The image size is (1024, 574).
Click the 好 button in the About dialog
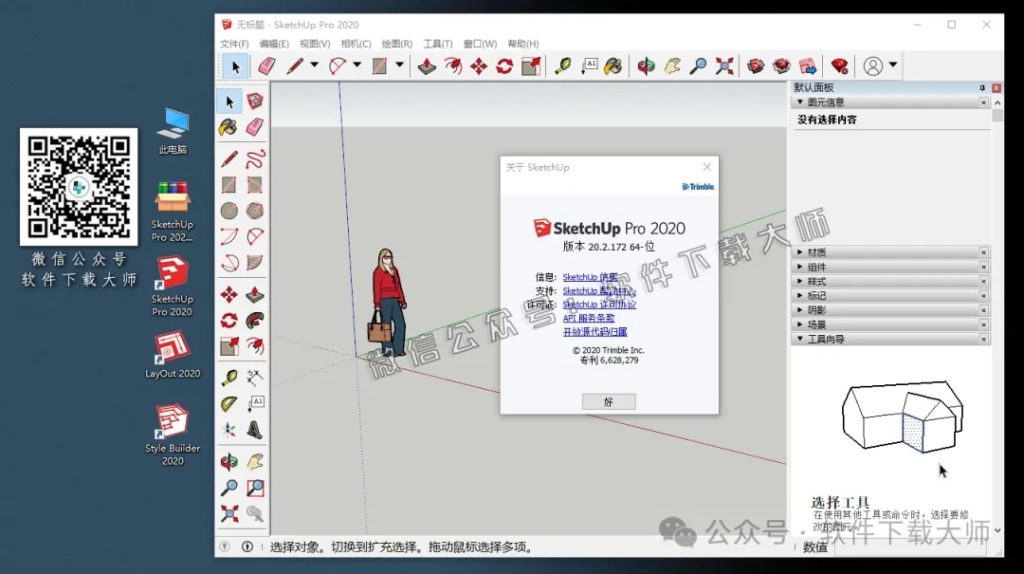tap(609, 402)
